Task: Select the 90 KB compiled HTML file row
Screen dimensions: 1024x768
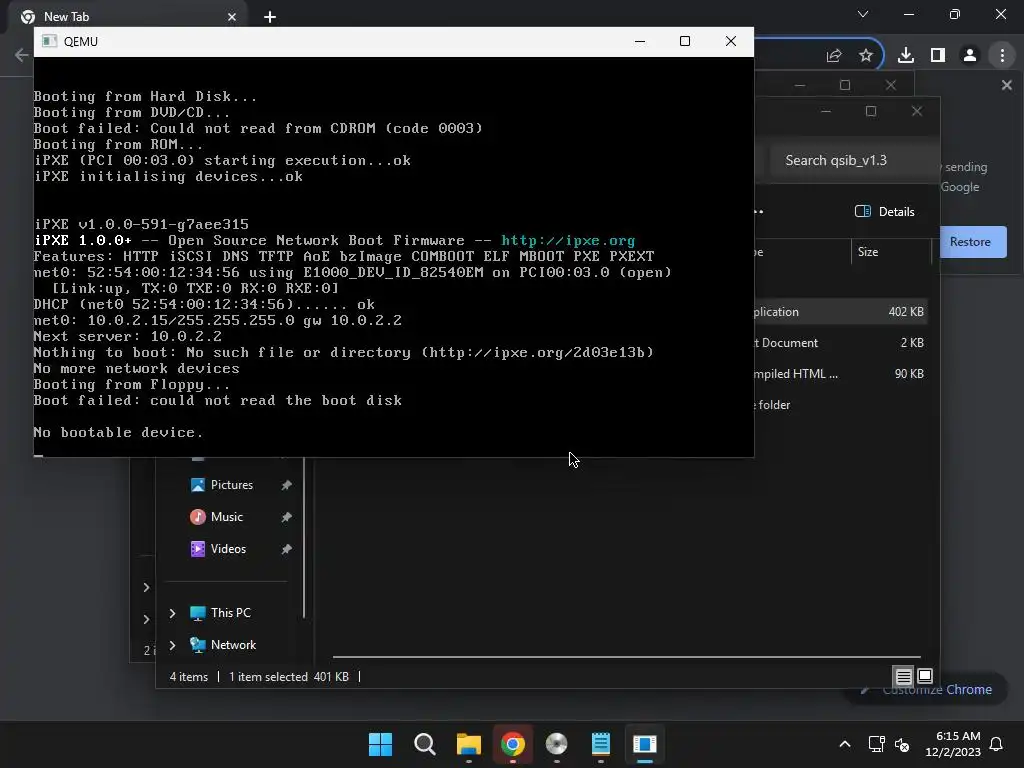Action: click(840, 374)
